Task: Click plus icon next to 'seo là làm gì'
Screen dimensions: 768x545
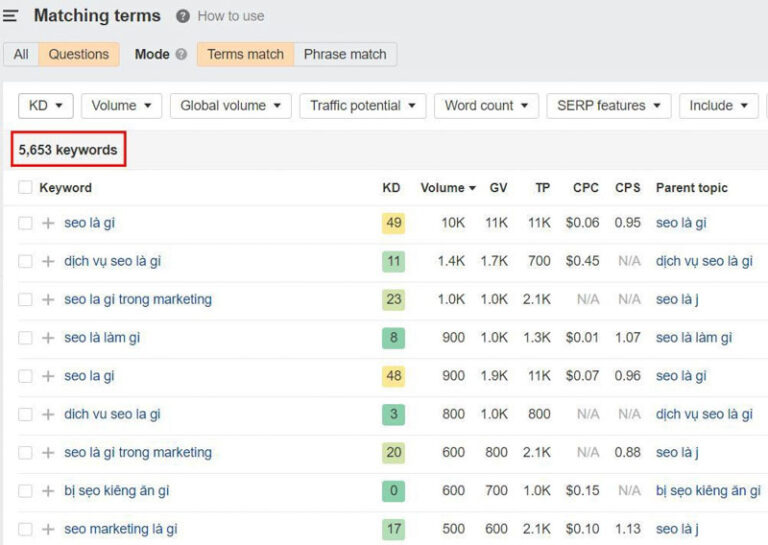Action: click(x=48, y=338)
